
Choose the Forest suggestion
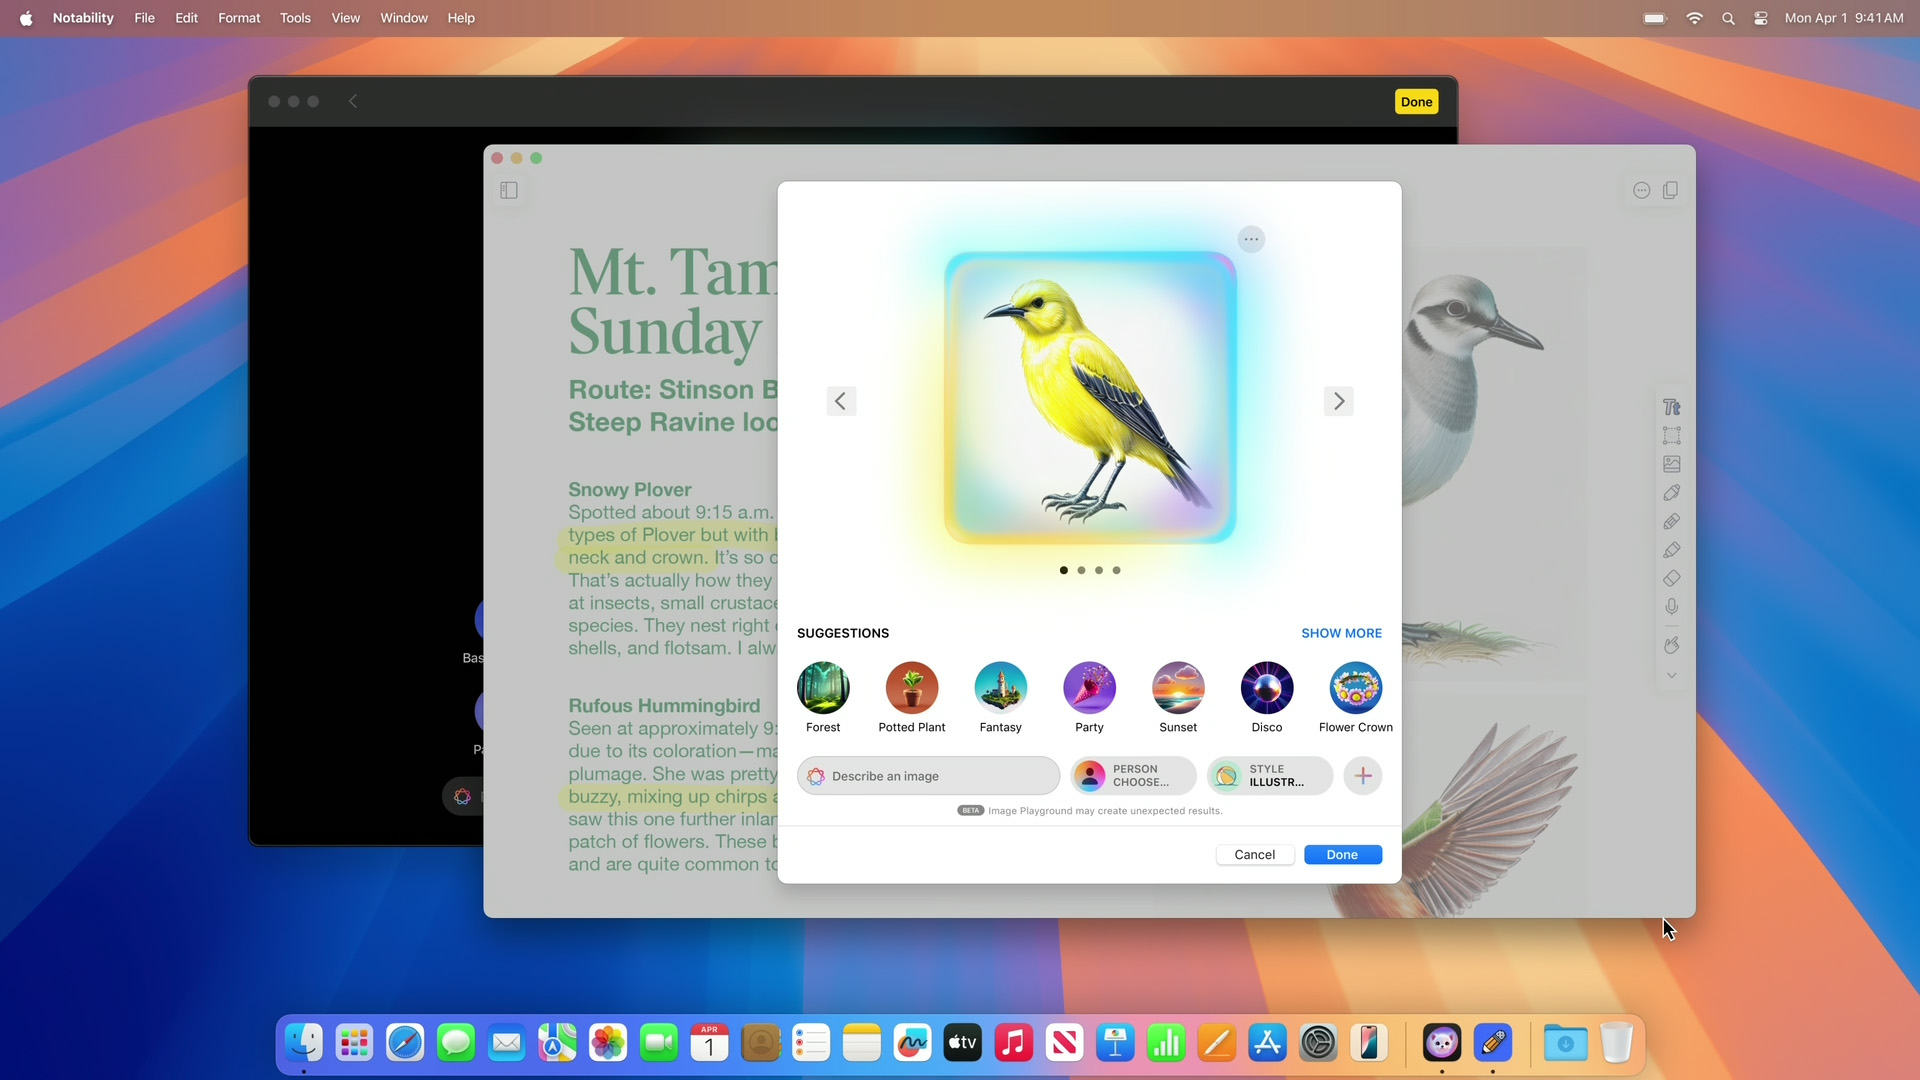coord(823,688)
